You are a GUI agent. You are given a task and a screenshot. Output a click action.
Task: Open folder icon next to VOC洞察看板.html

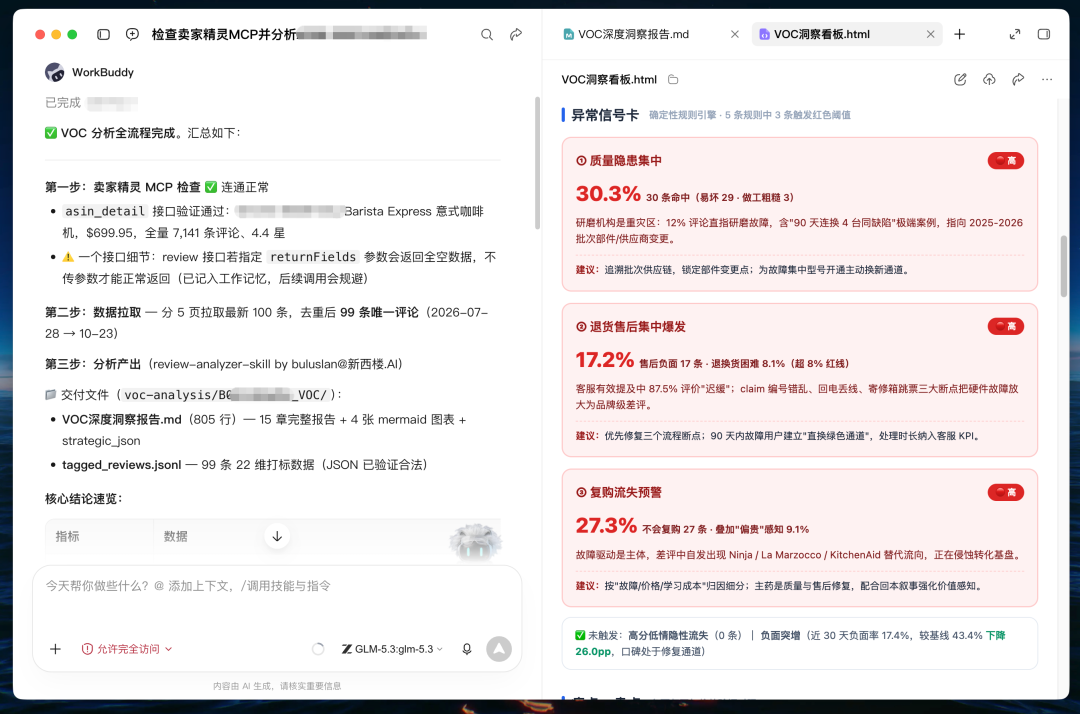tap(673, 80)
